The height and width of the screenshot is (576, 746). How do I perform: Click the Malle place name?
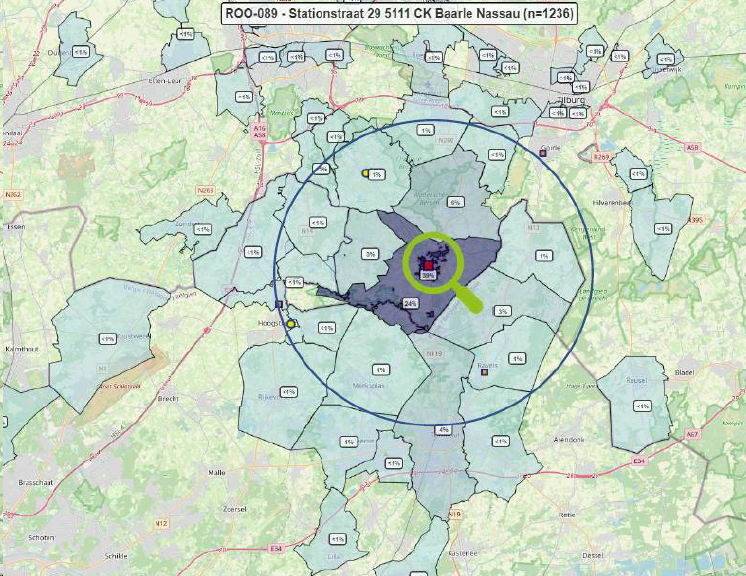[217, 472]
